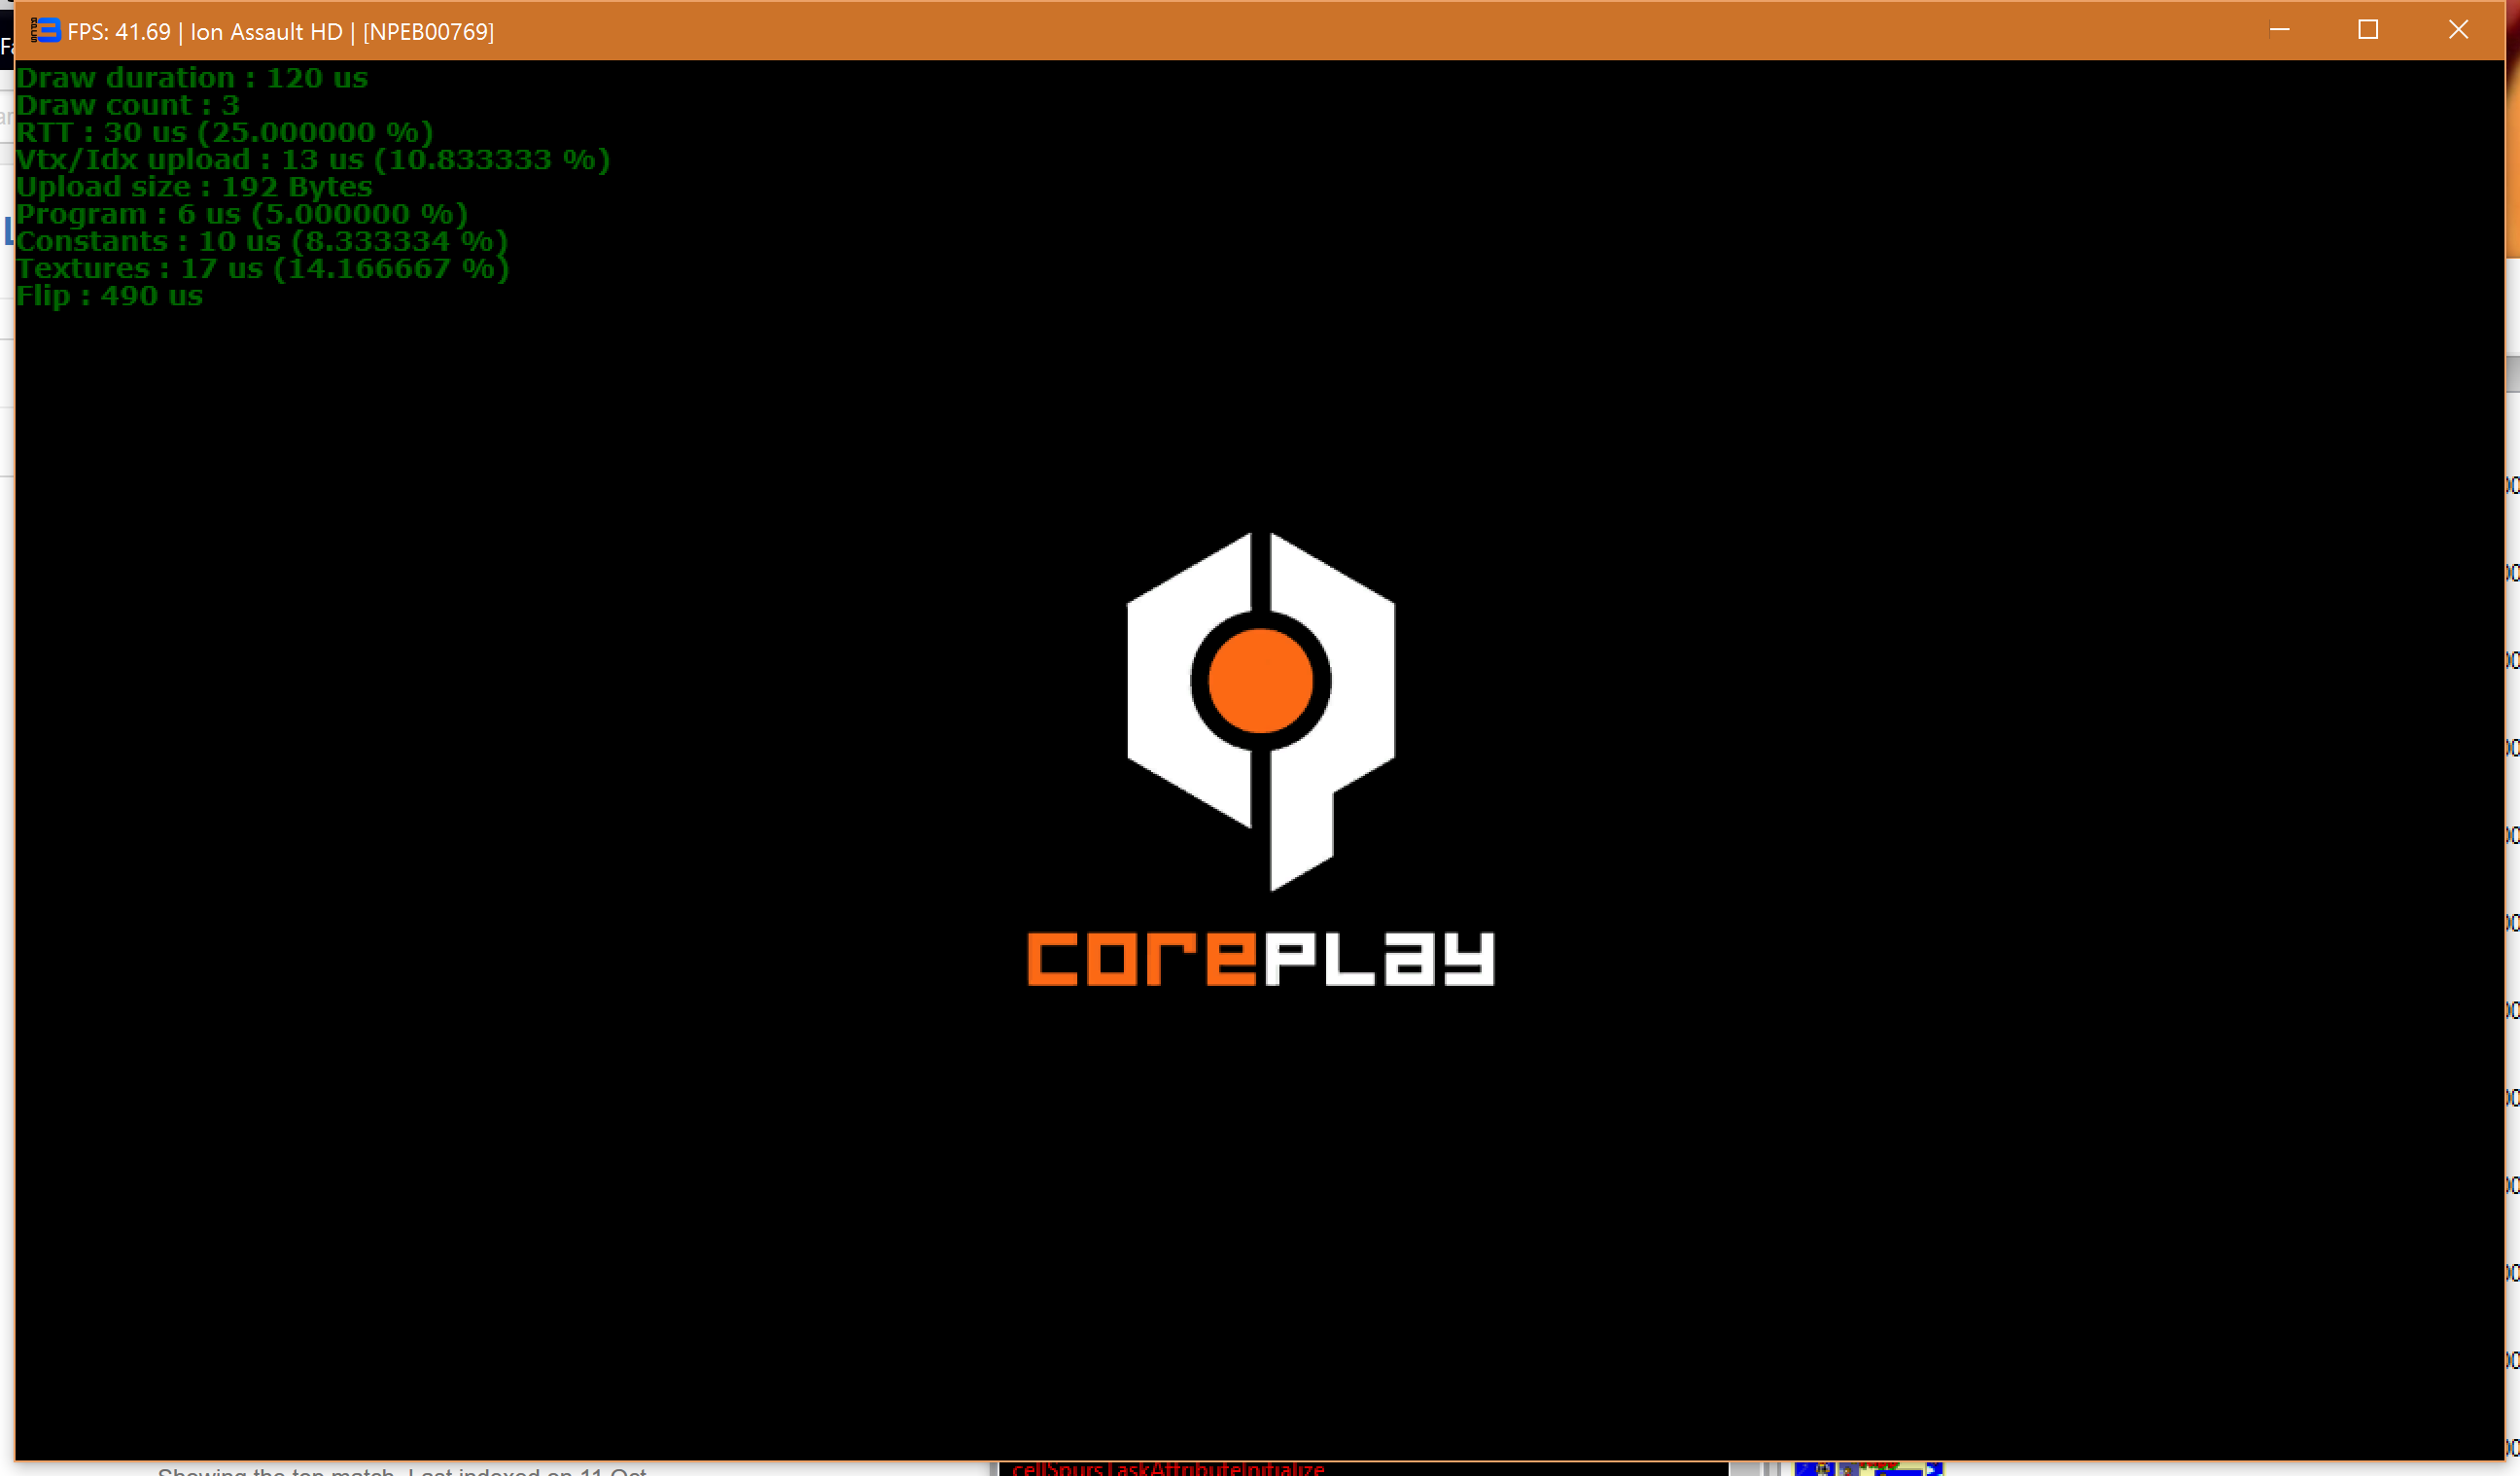Click the 'Program : 6 us' overlay line
Screen dimensions: 2520x1476
(x=241, y=214)
